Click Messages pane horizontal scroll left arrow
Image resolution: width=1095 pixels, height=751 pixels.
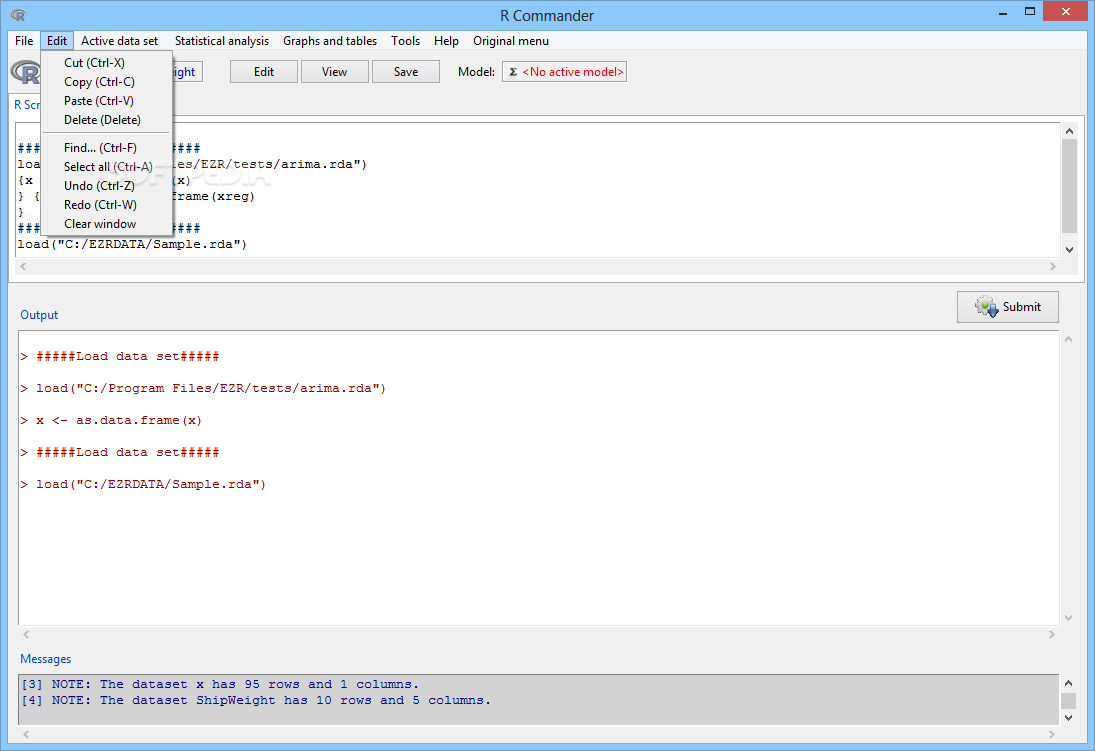point(26,734)
